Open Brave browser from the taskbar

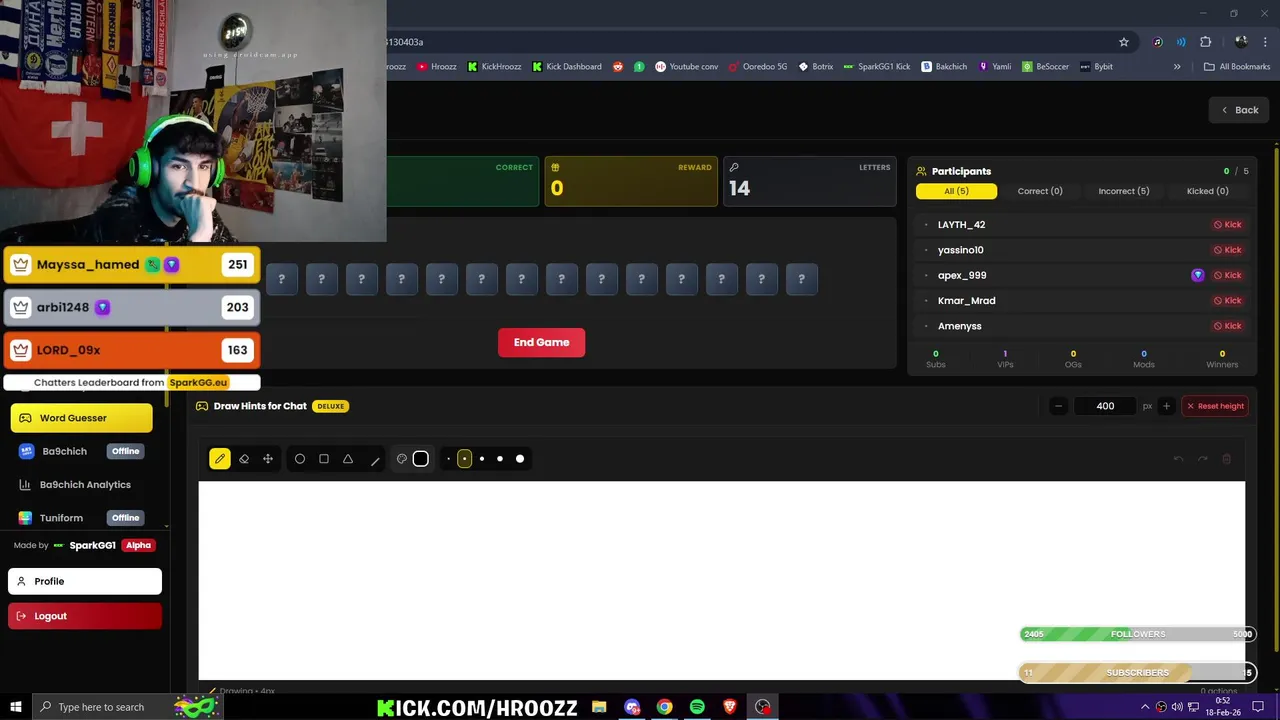(x=730, y=707)
